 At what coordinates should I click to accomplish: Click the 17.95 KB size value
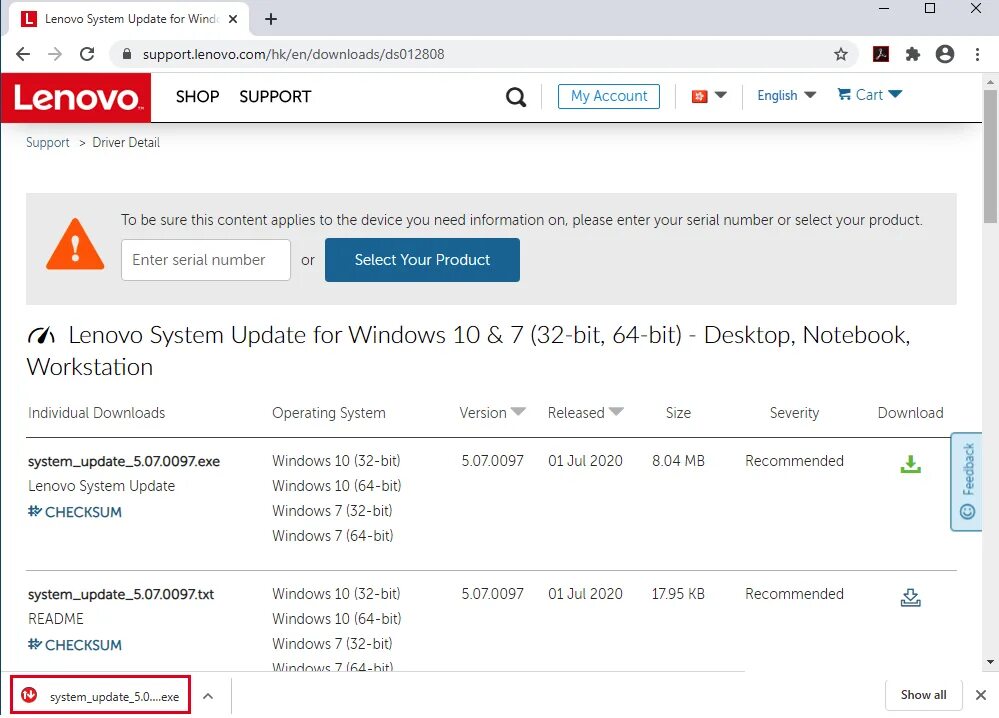click(678, 594)
